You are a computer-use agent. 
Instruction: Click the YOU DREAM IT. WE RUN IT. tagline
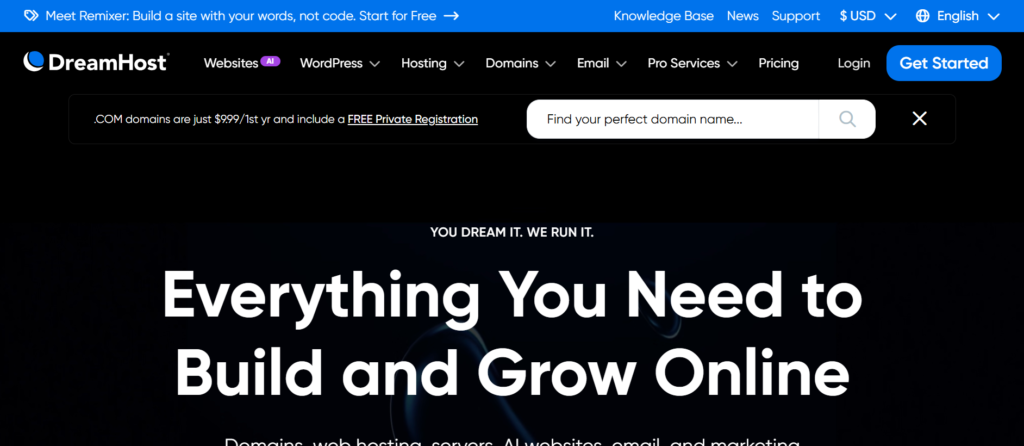(x=512, y=232)
